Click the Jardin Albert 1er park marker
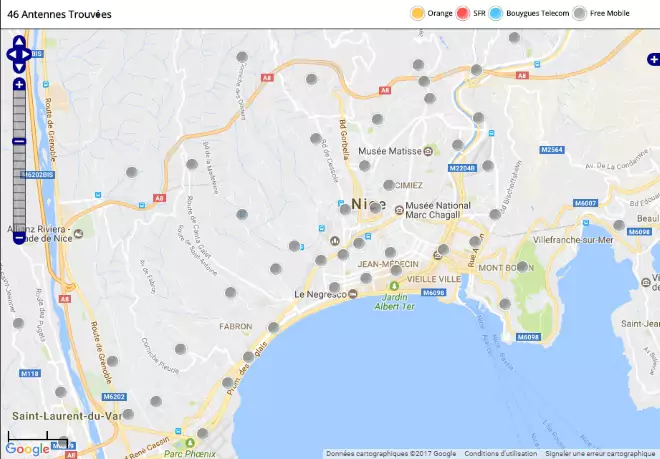Viewport: 660px width, 459px height. click(x=394, y=286)
